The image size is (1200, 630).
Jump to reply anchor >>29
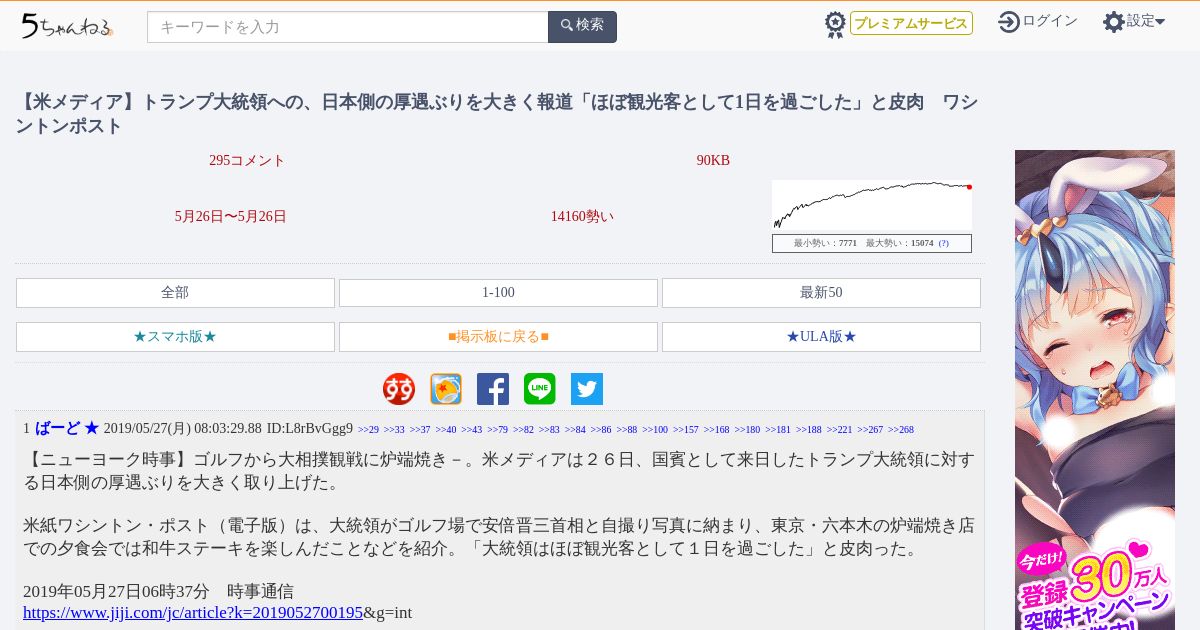[368, 430]
